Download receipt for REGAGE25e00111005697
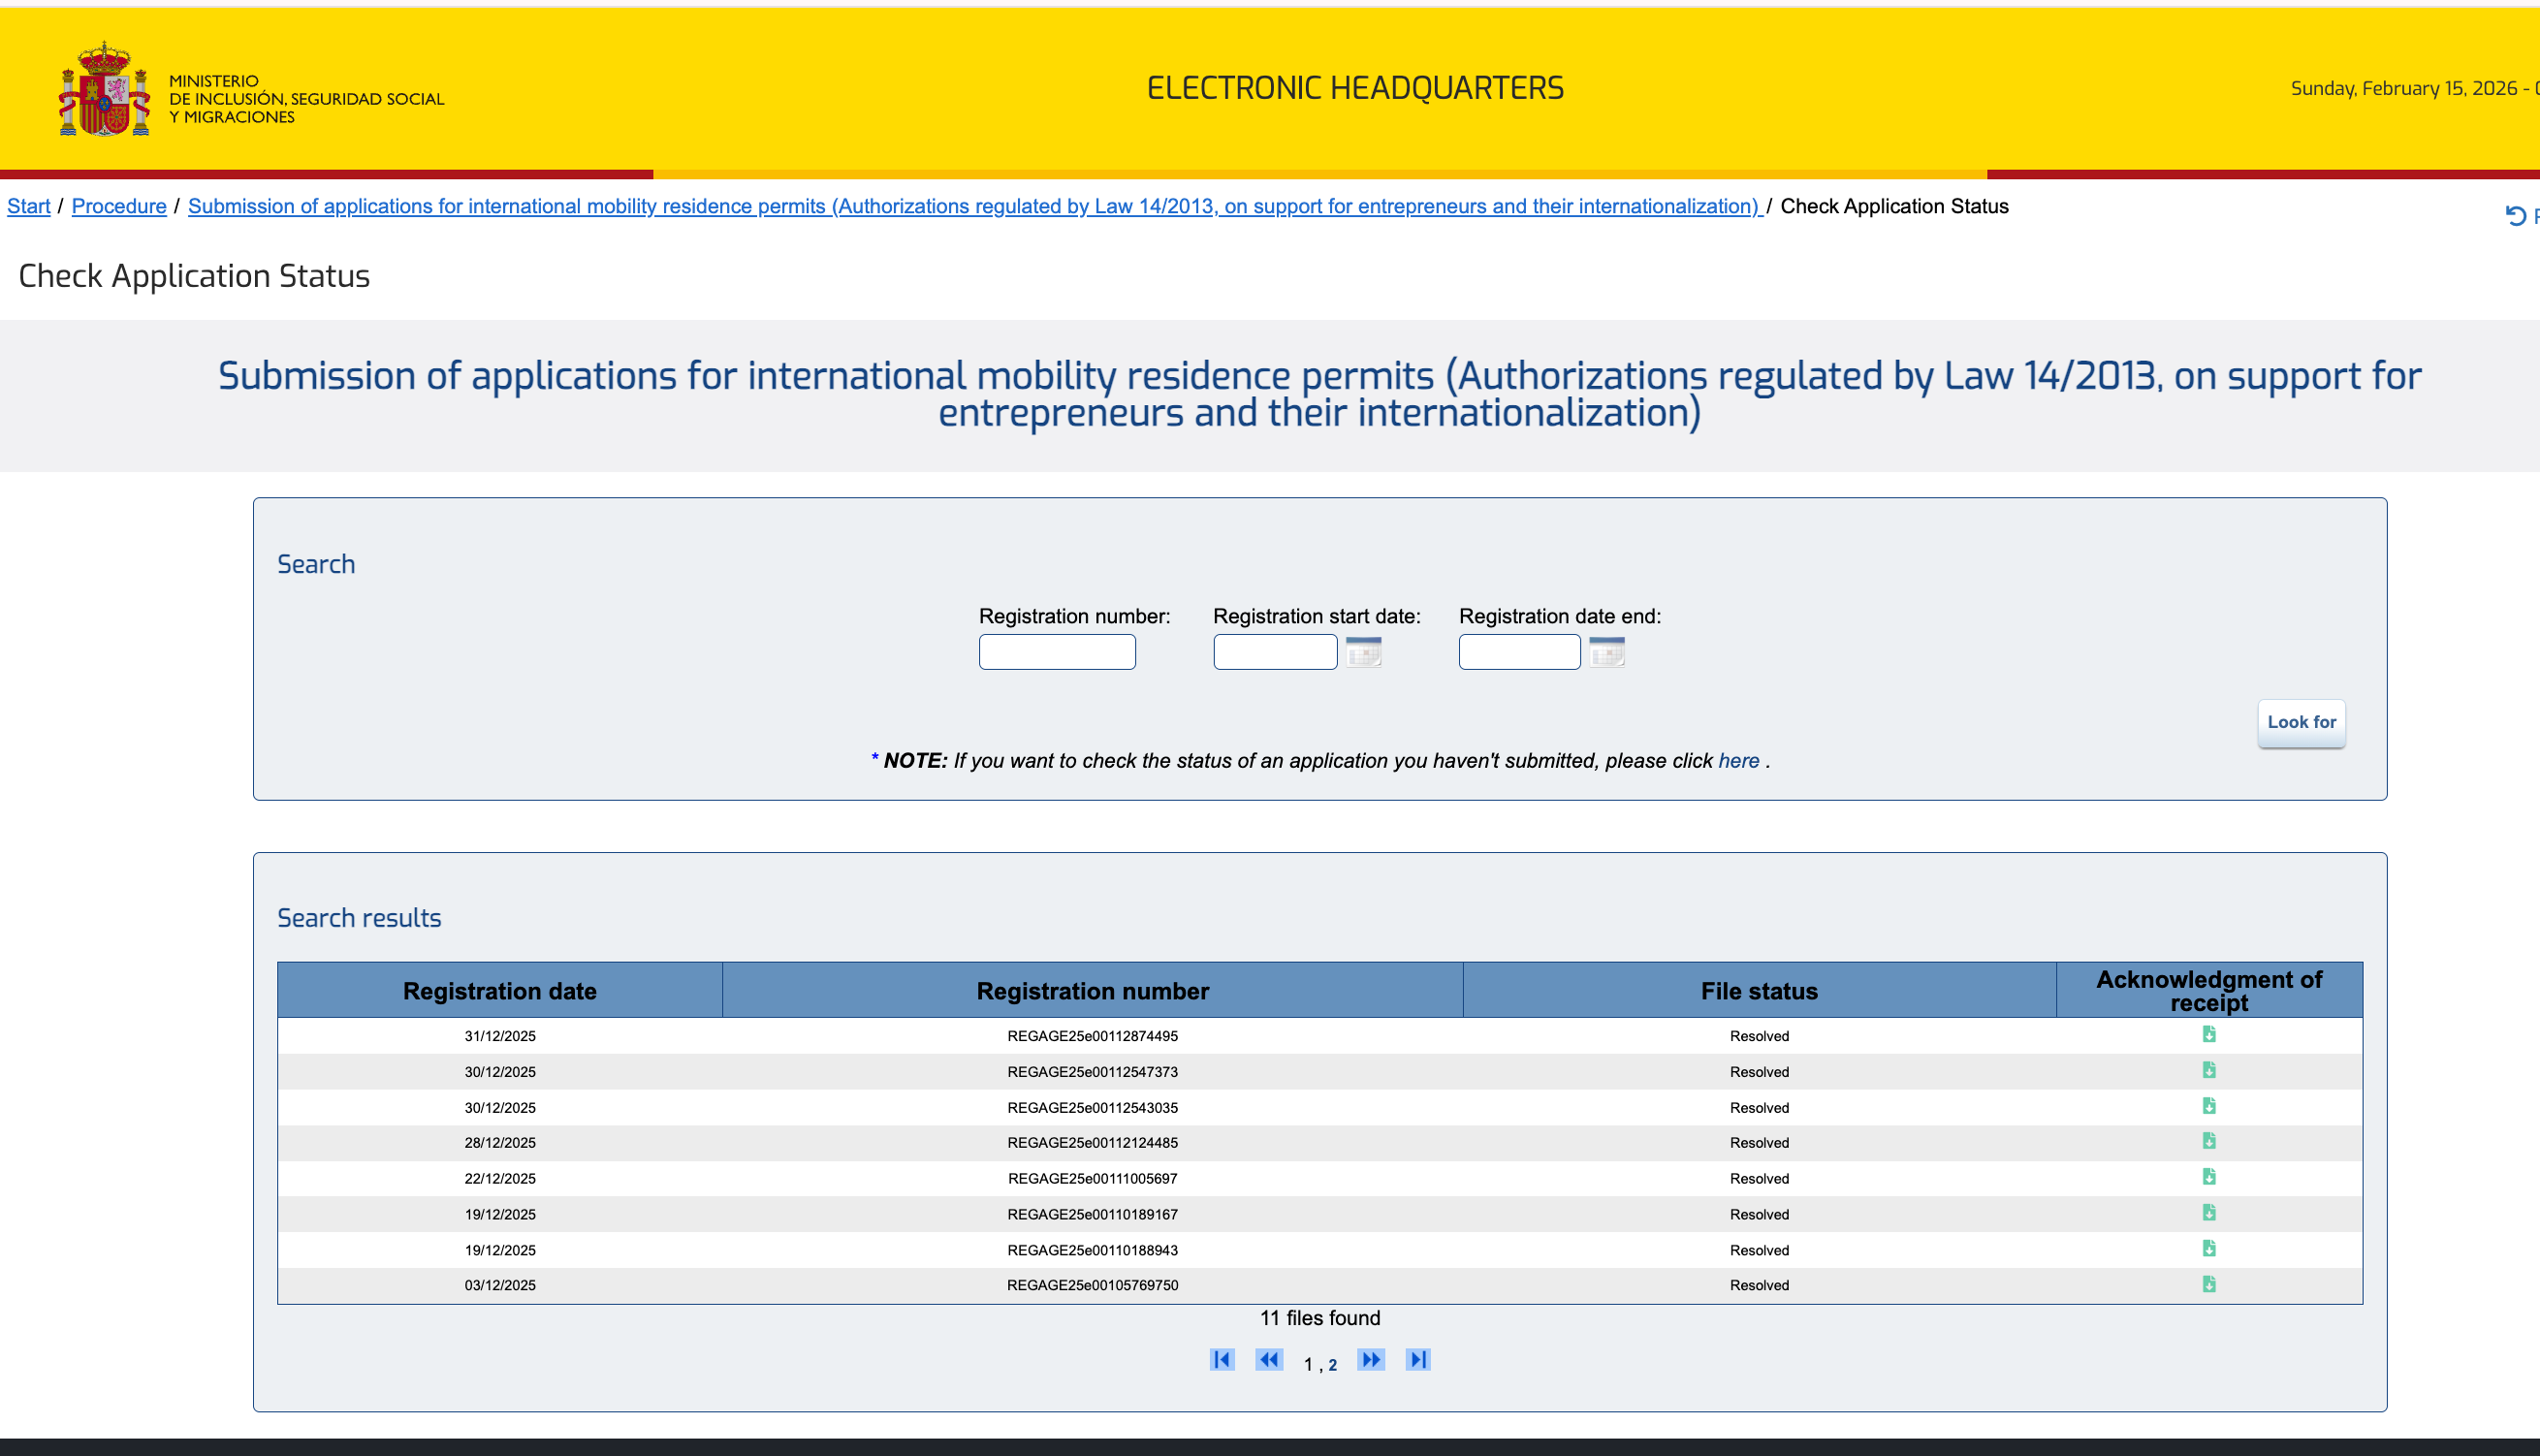Screen dimensions: 2540x1456 point(2208,1177)
